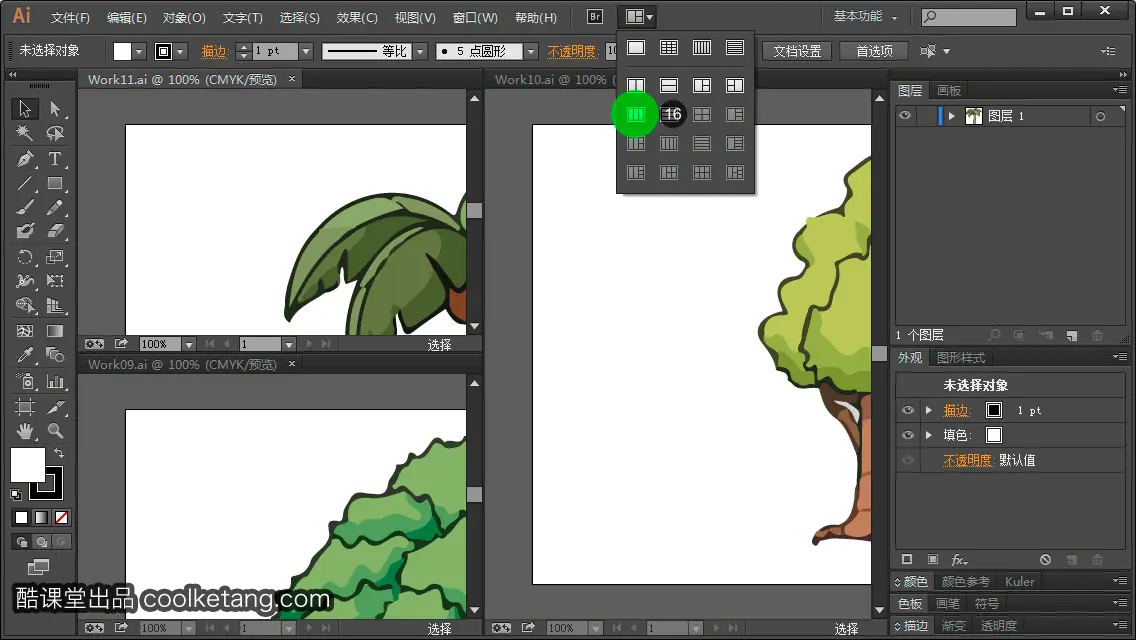
Task: Open variable width profile 等比 dropdown
Action: [420, 51]
